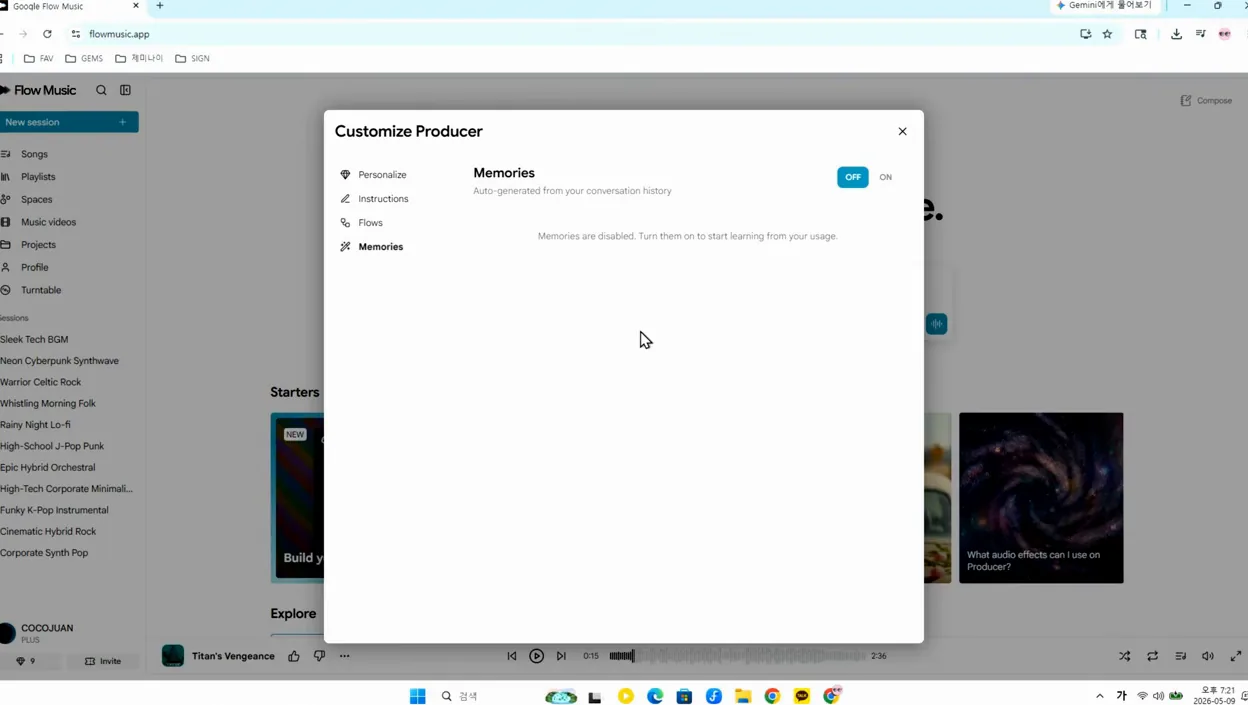The image size is (1248, 705).
Task: Open the FAV bookmarks folder
Action: pos(39,58)
